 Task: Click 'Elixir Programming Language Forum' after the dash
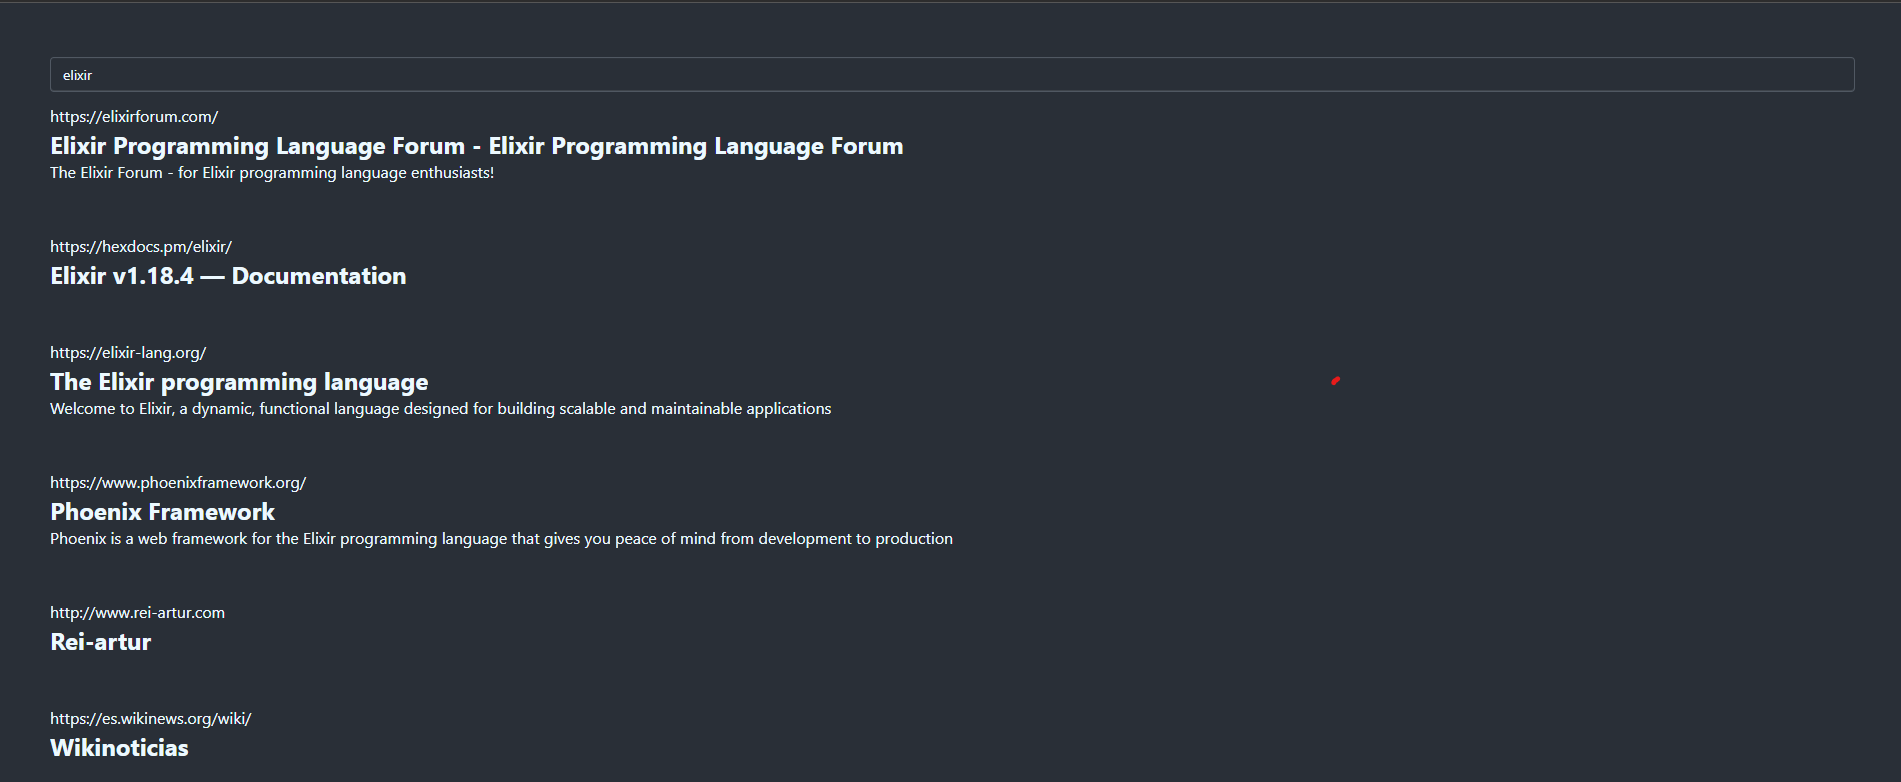click(x=695, y=146)
